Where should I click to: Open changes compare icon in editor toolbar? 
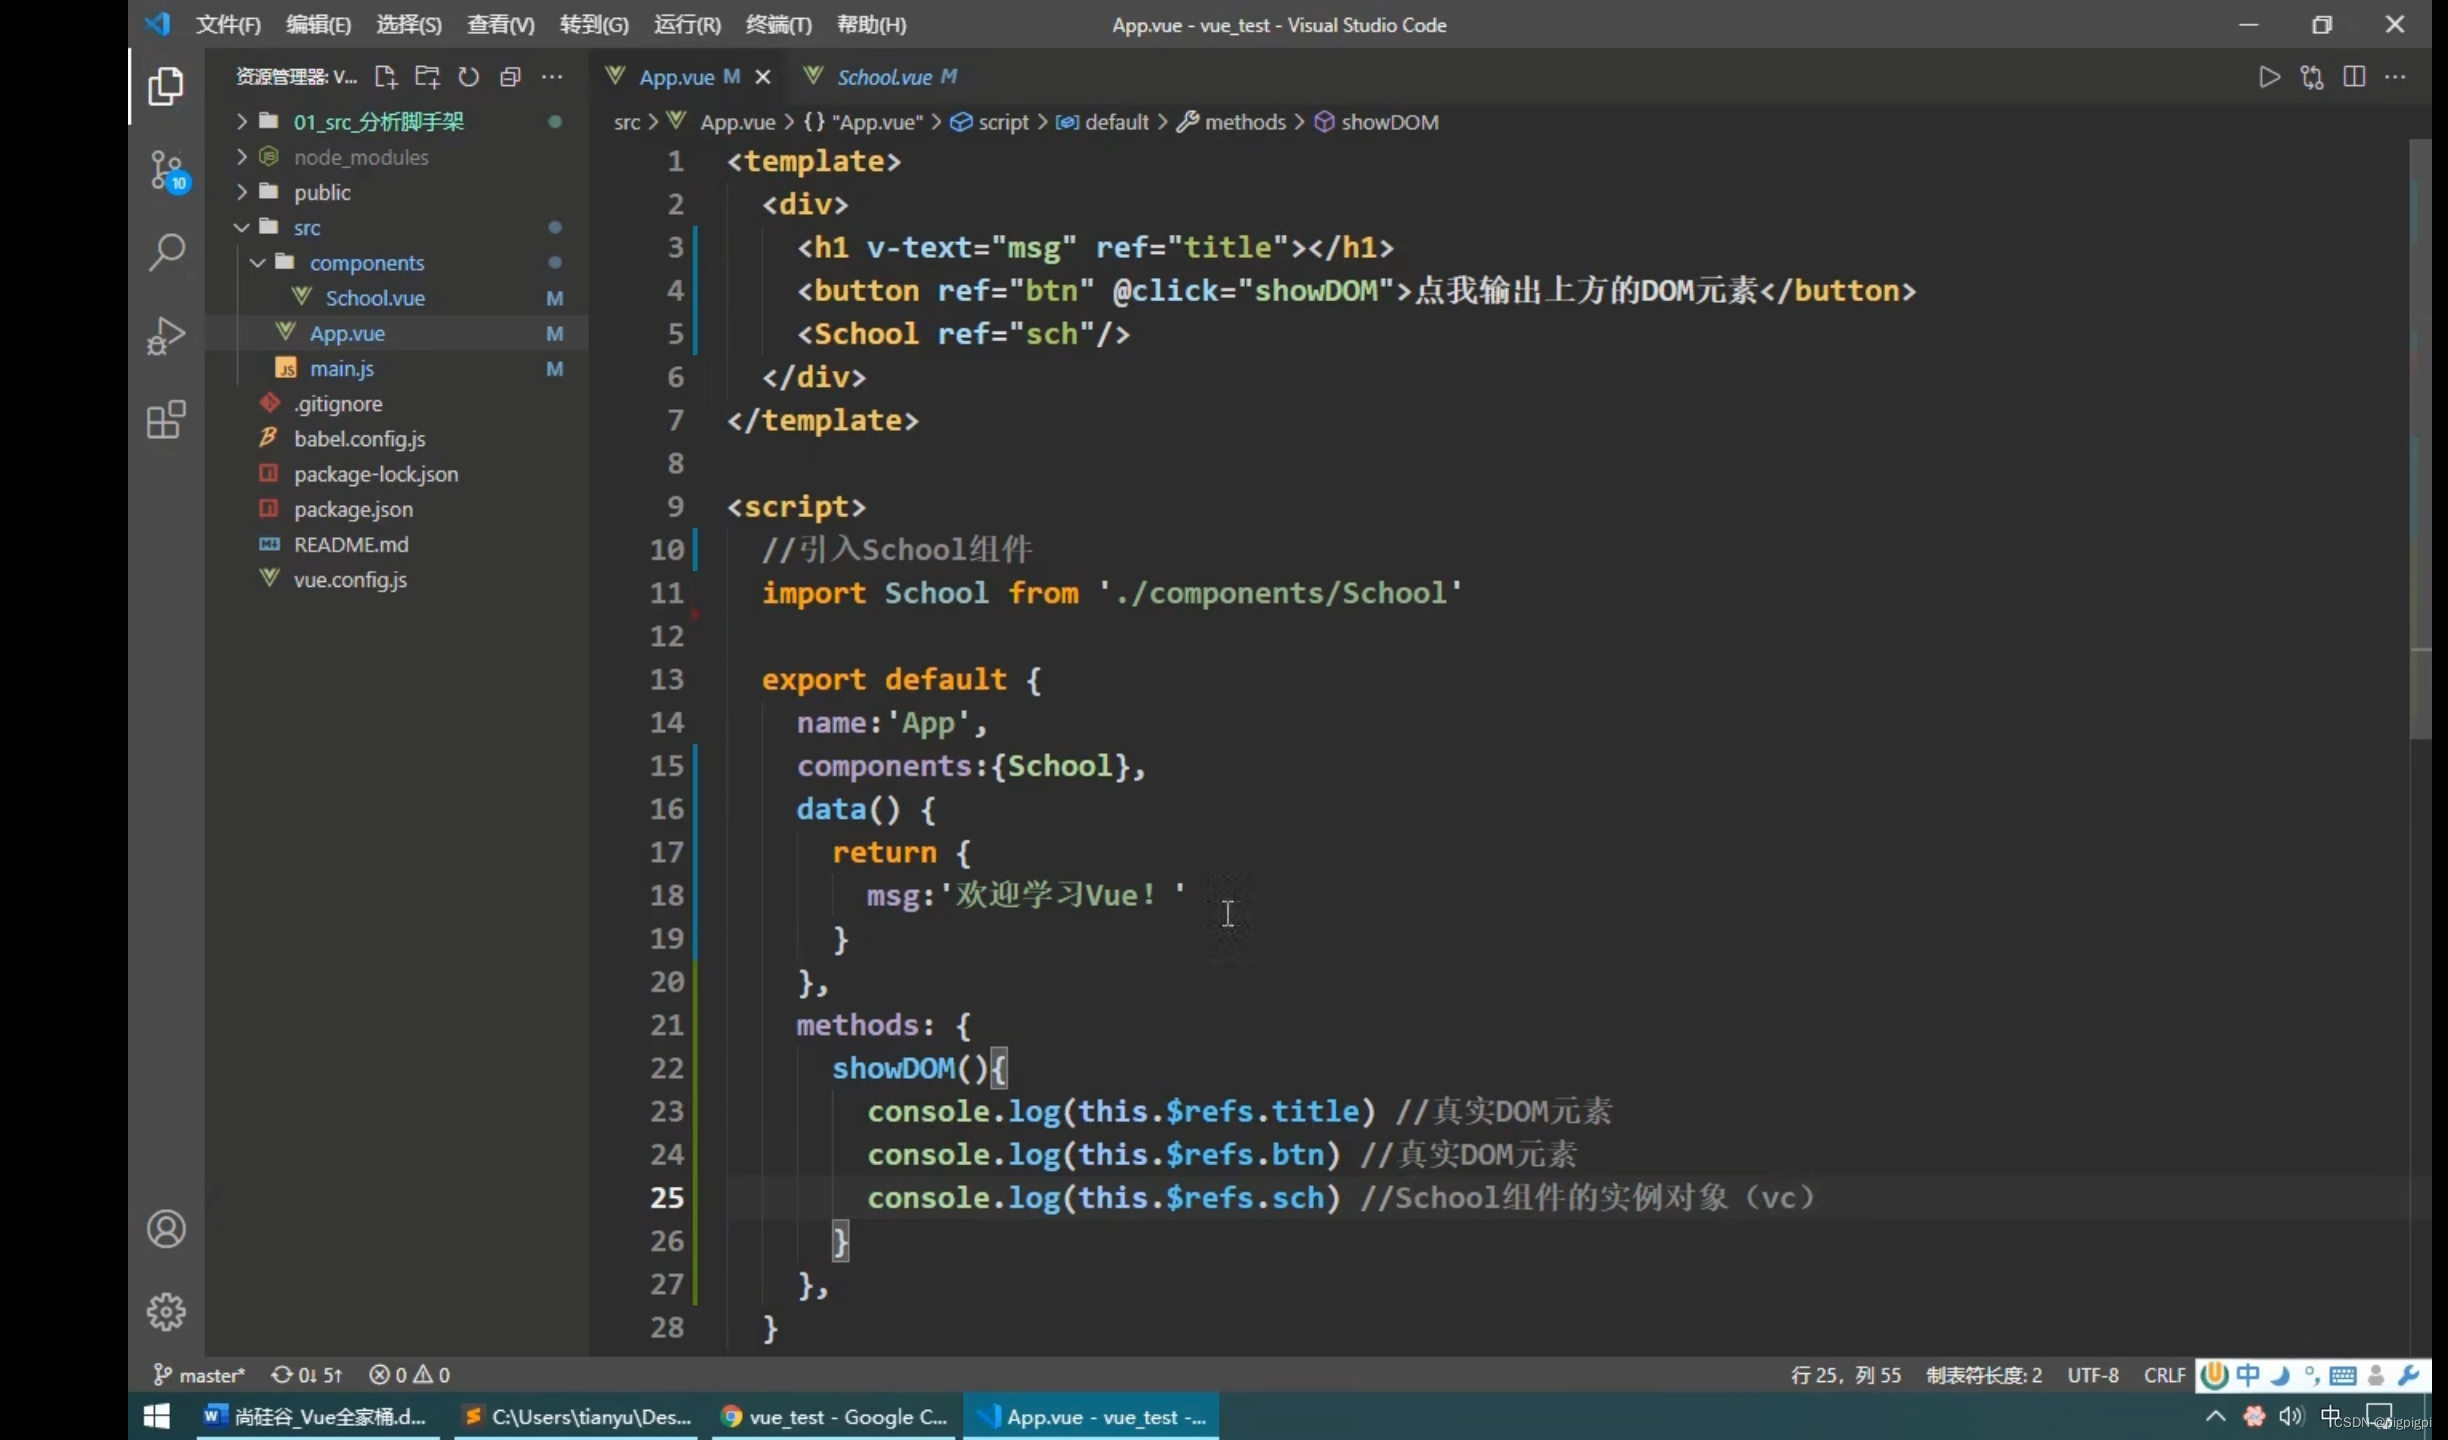point(2312,77)
